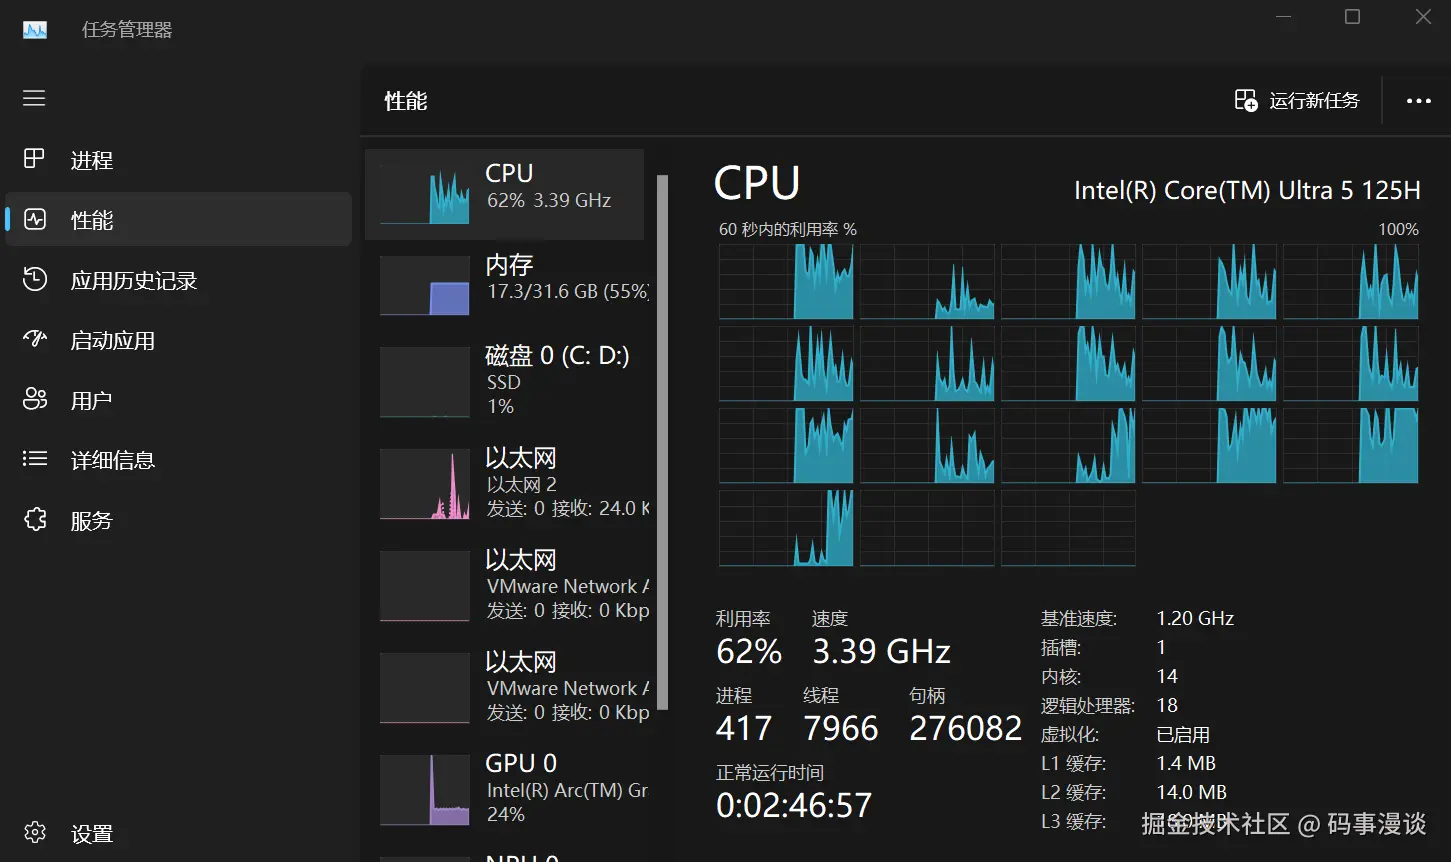Screen dimensions: 1451x862
Task: Open 应用历史记录 history icon
Action: click(x=35, y=280)
